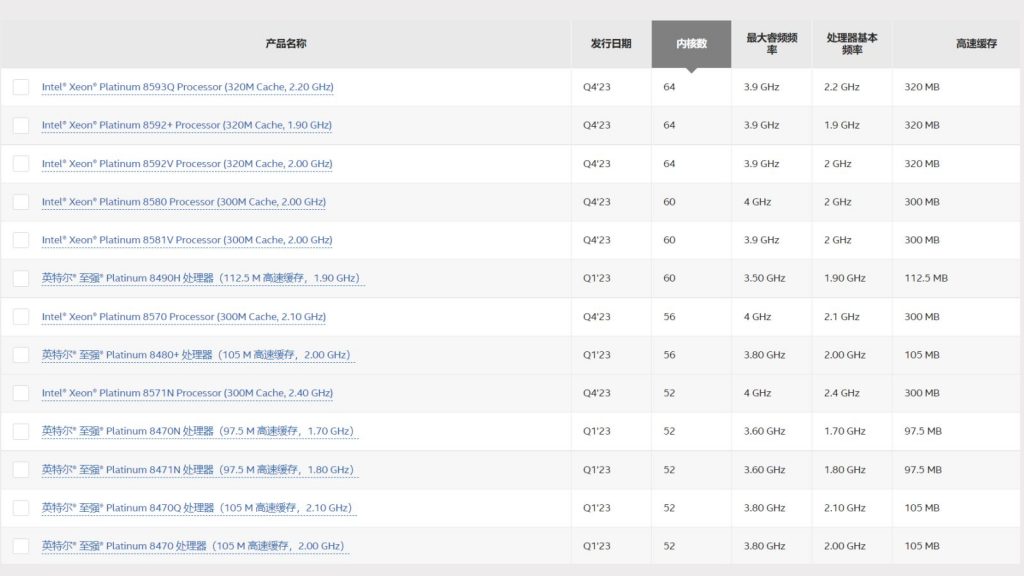The width and height of the screenshot is (1024, 576).
Task: Select checkbox for Platinum 8570 Processor
Action: pos(21,317)
